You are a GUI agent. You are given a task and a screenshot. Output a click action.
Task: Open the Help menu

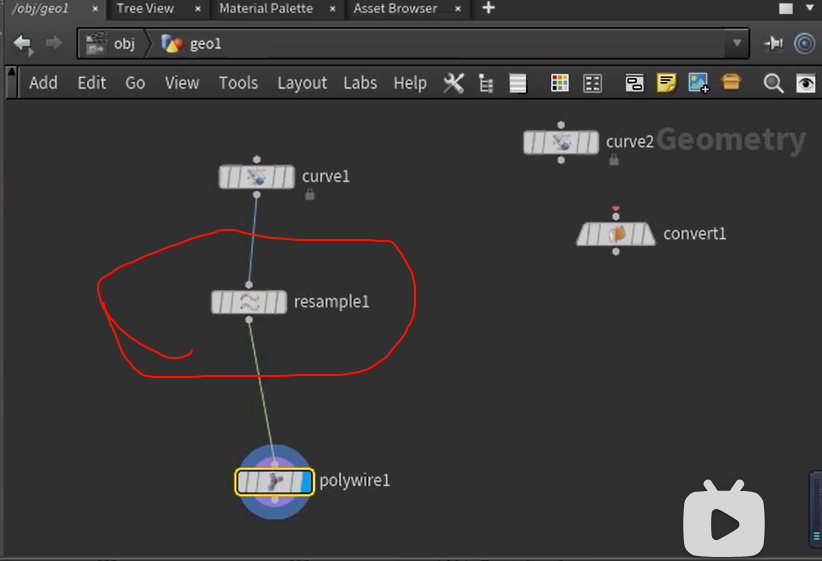pyautogui.click(x=410, y=83)
